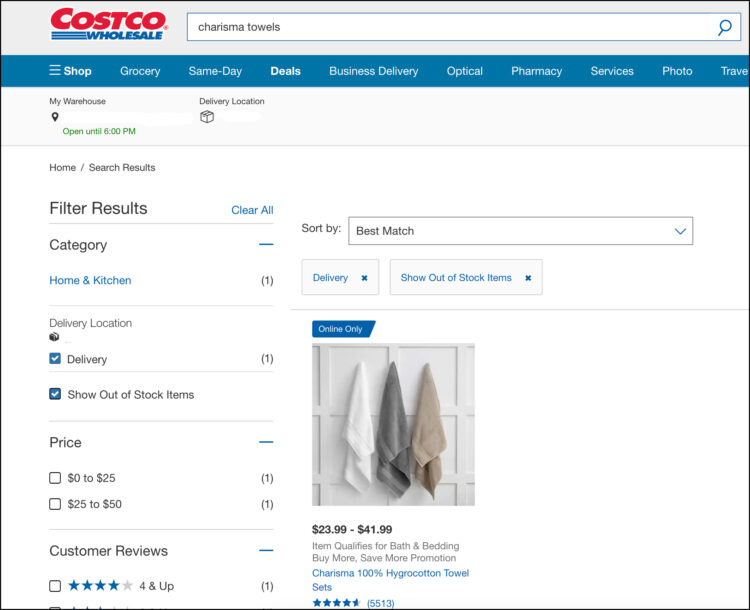750x610 pixels.
Task: Open the Photo nav item
Action: (677, 71)
